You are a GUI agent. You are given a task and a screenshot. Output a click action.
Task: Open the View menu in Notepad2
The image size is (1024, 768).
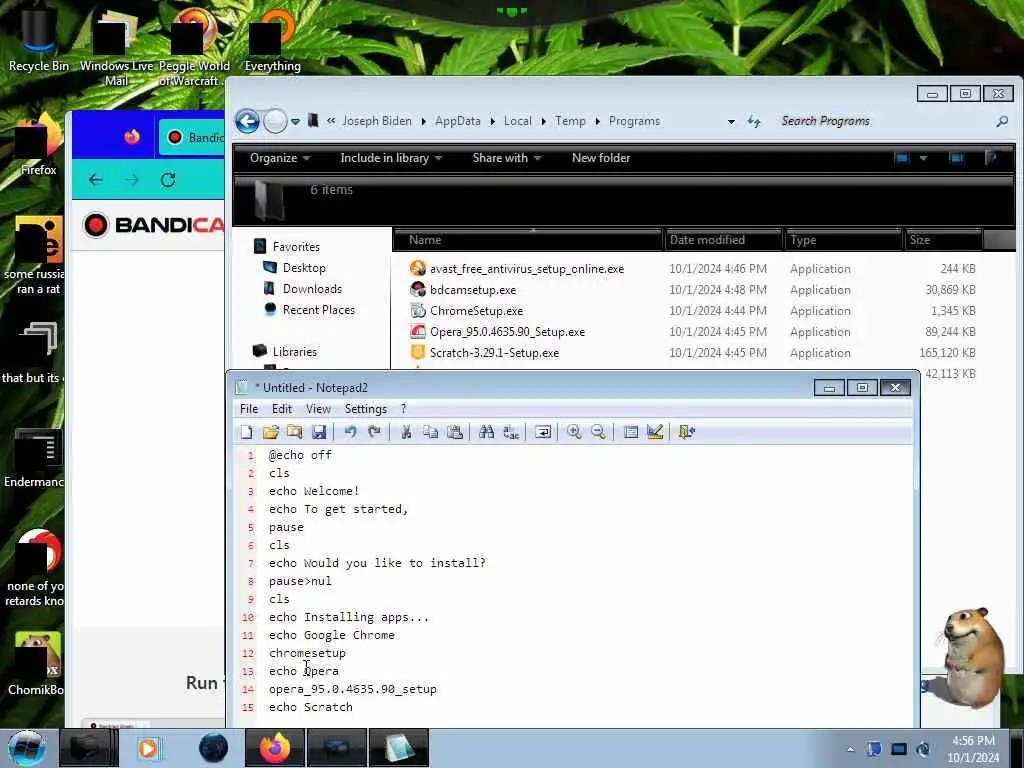pos(318,409)
